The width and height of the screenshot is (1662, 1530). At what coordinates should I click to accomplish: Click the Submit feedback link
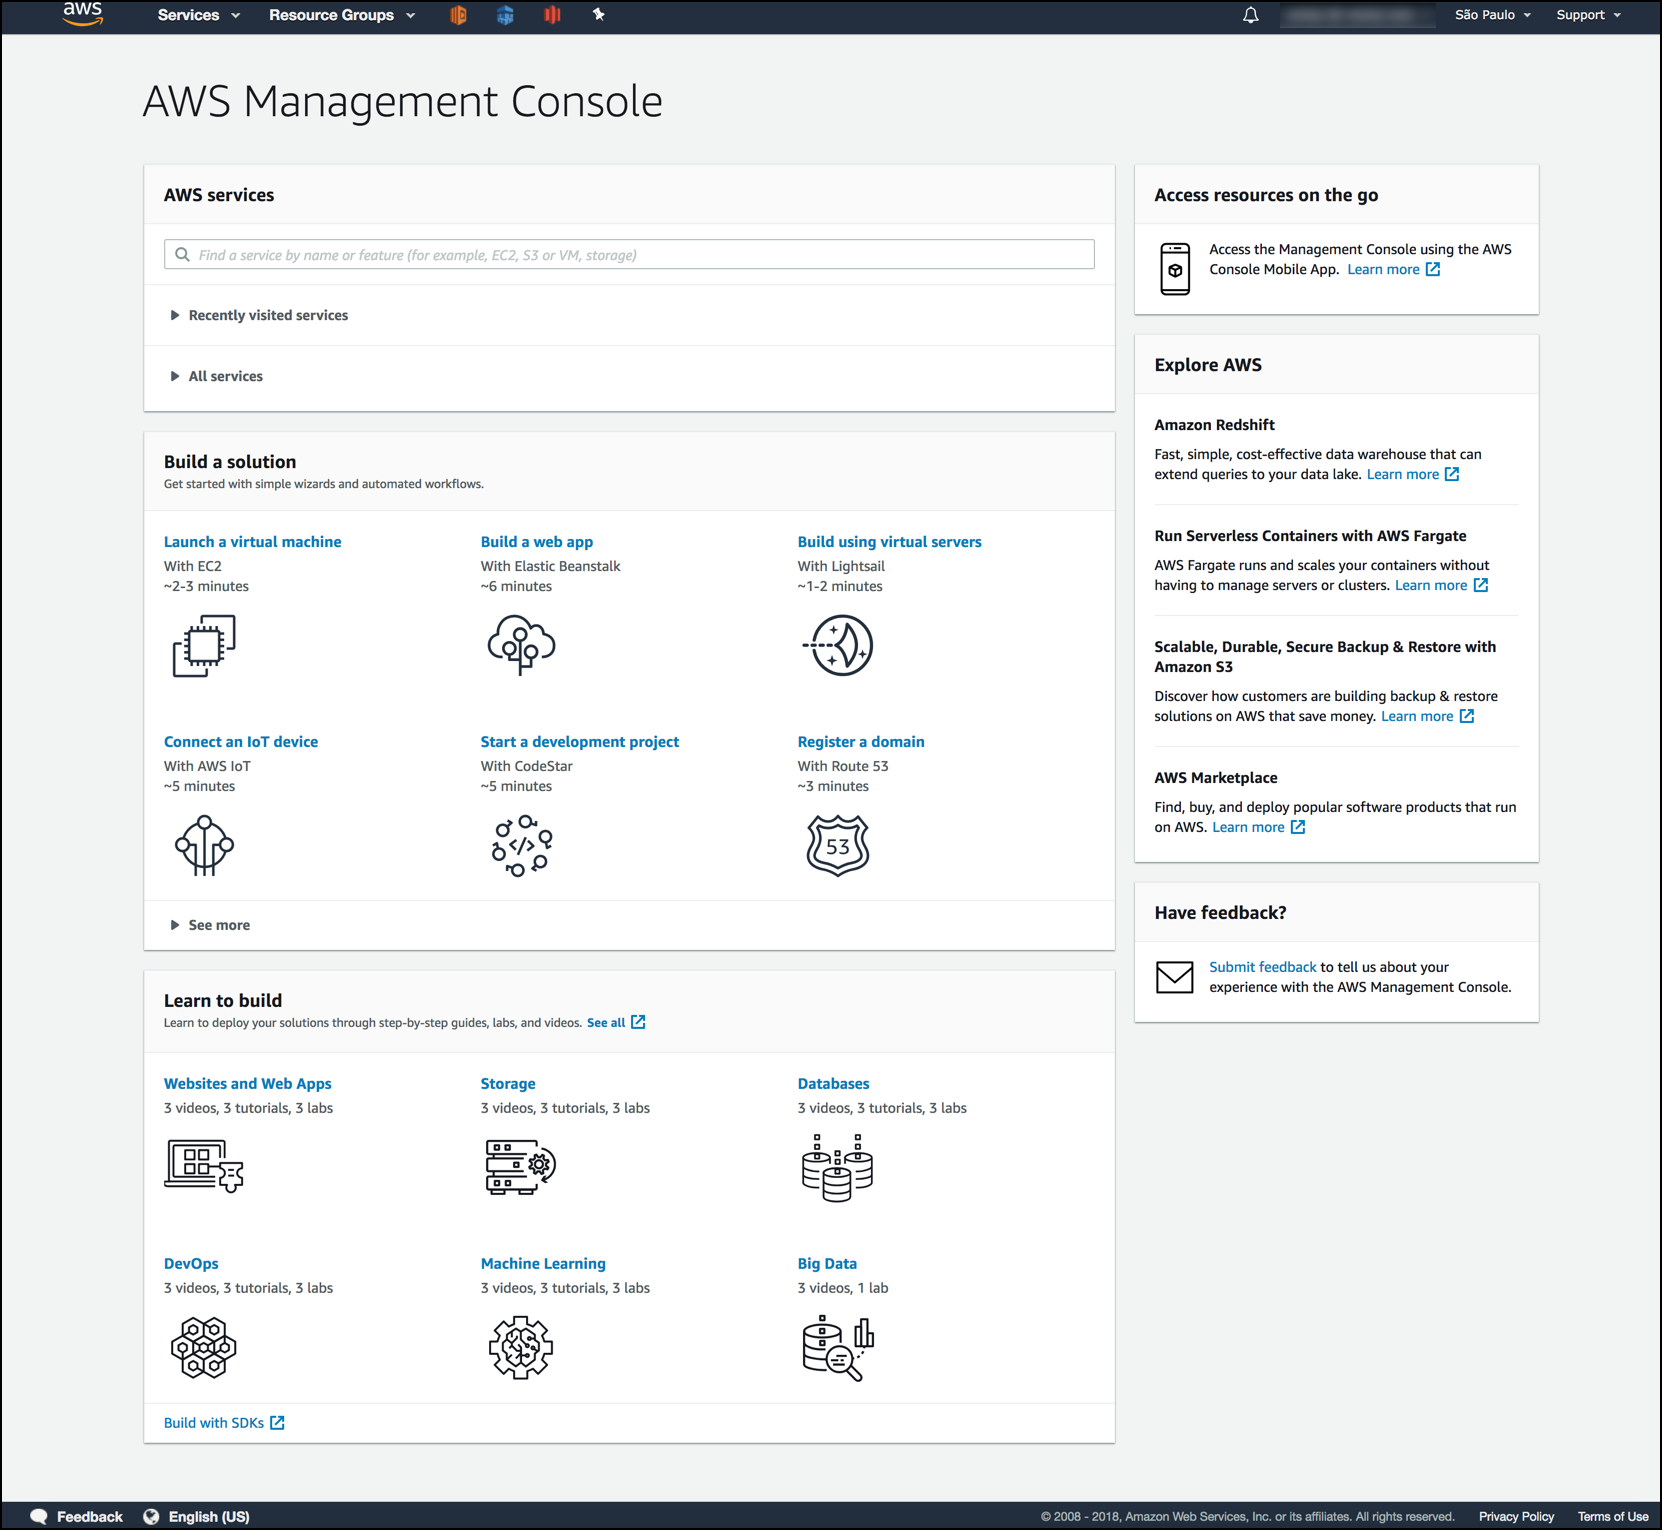1262,966
